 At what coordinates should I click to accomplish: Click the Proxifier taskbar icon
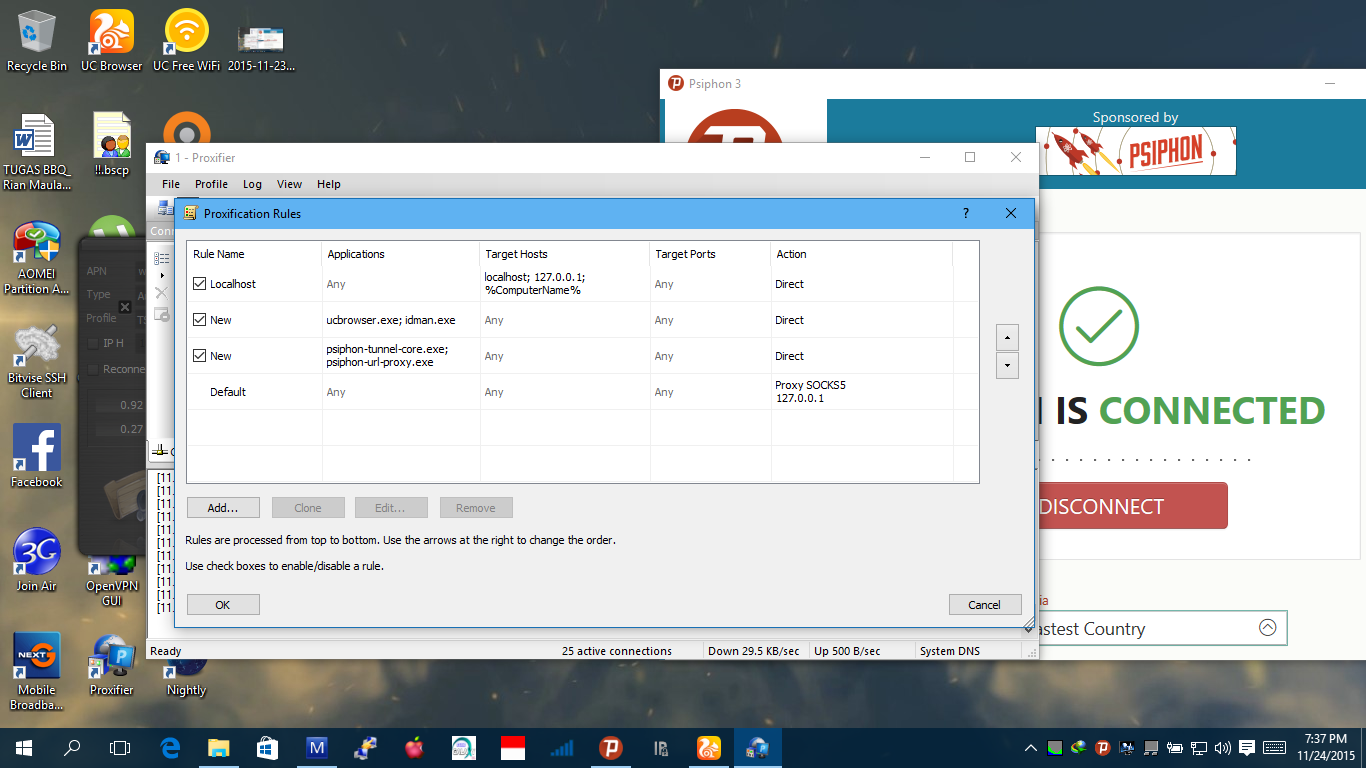pyautogui.click(x=757, y=747)
